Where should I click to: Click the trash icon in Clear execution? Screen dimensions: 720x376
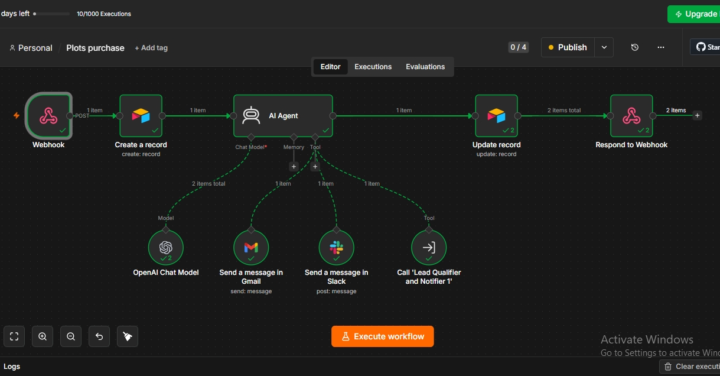[x=668, y=366]
